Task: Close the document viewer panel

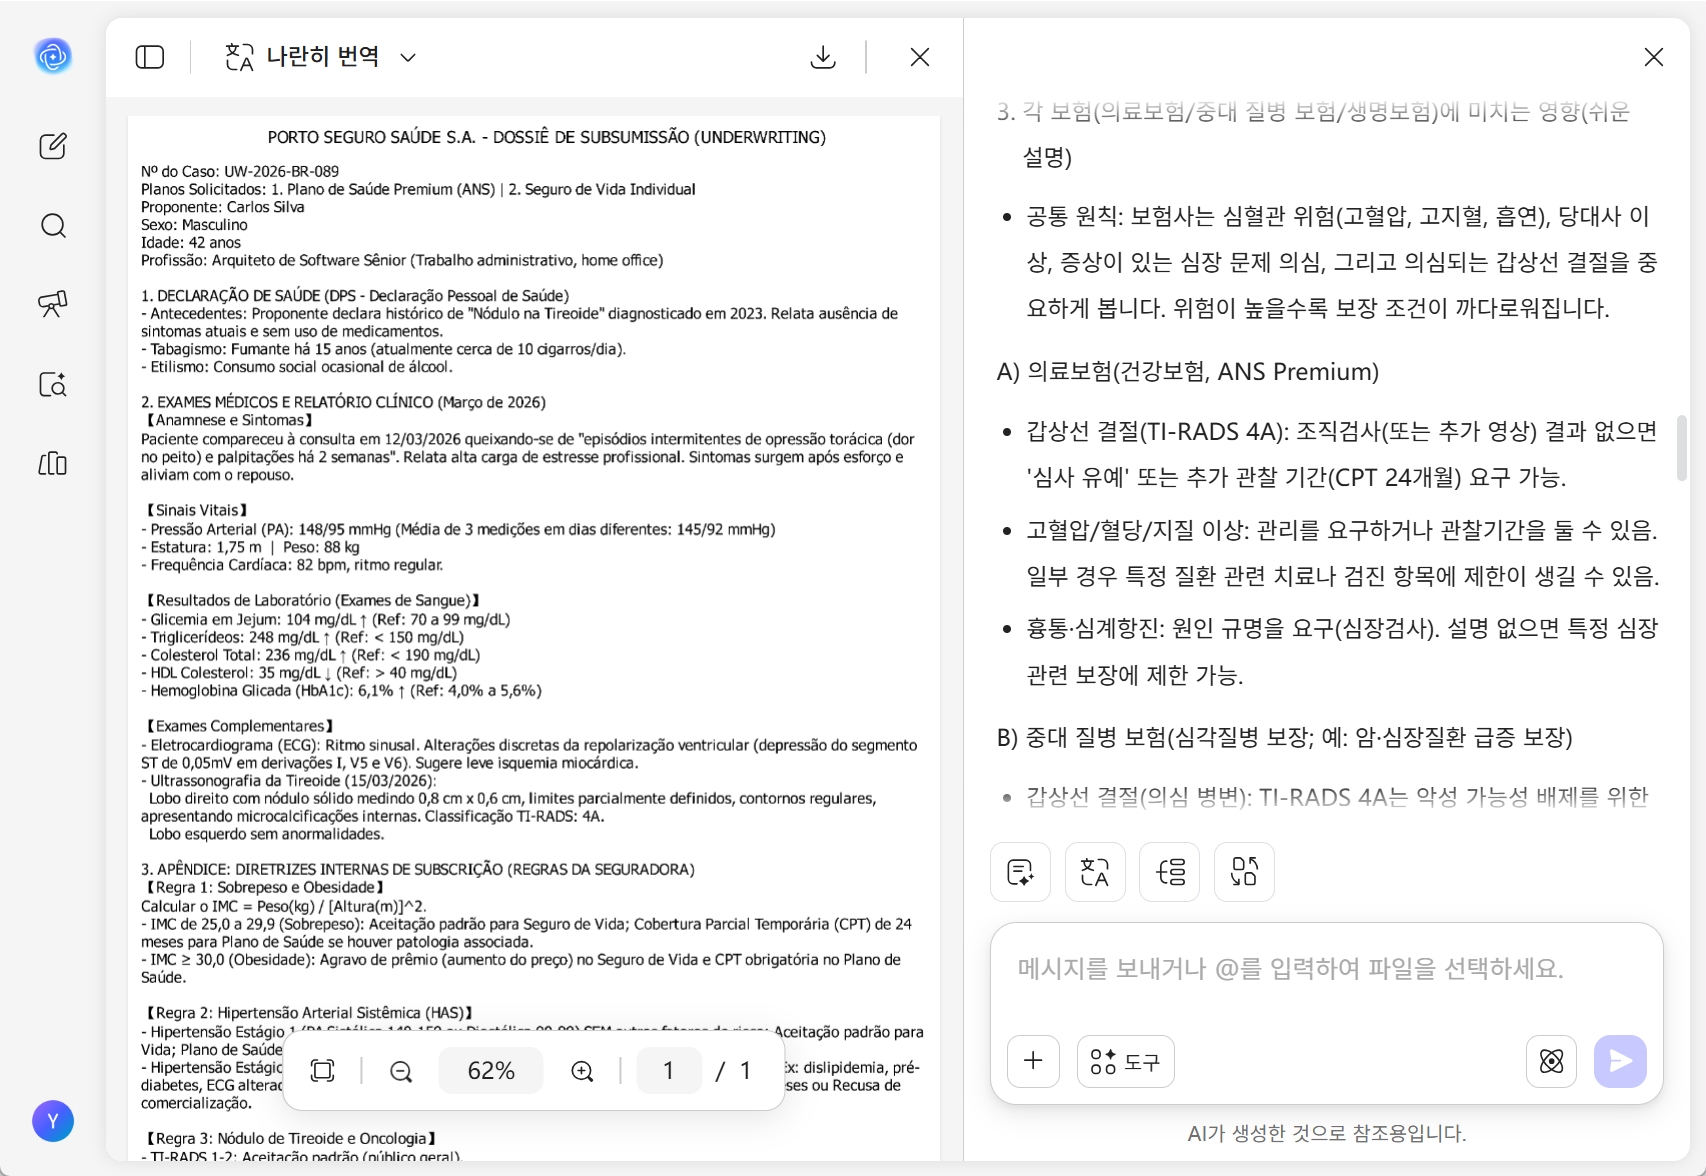Action: 920,57
